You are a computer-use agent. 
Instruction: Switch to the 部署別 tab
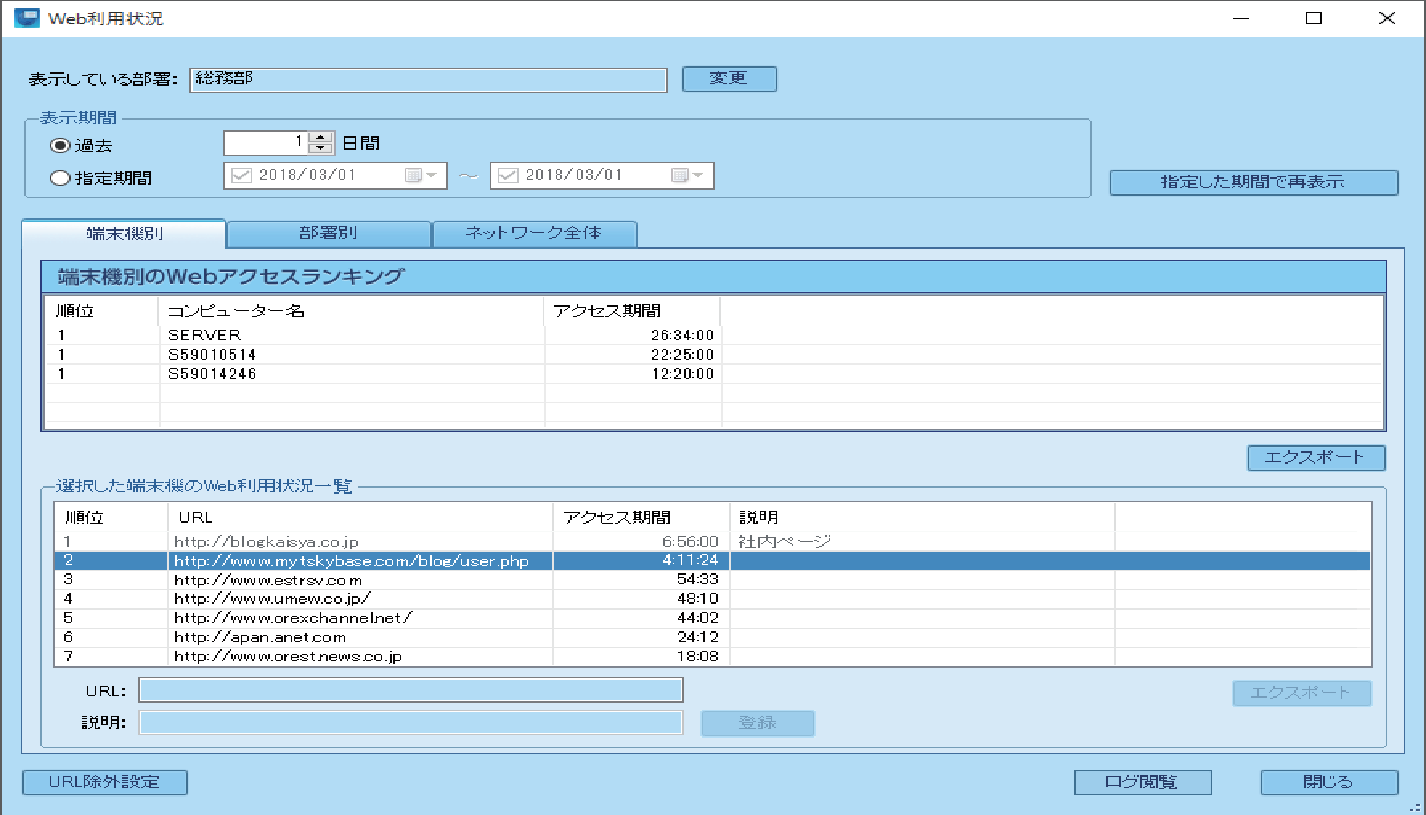click(x=328, y=234)
